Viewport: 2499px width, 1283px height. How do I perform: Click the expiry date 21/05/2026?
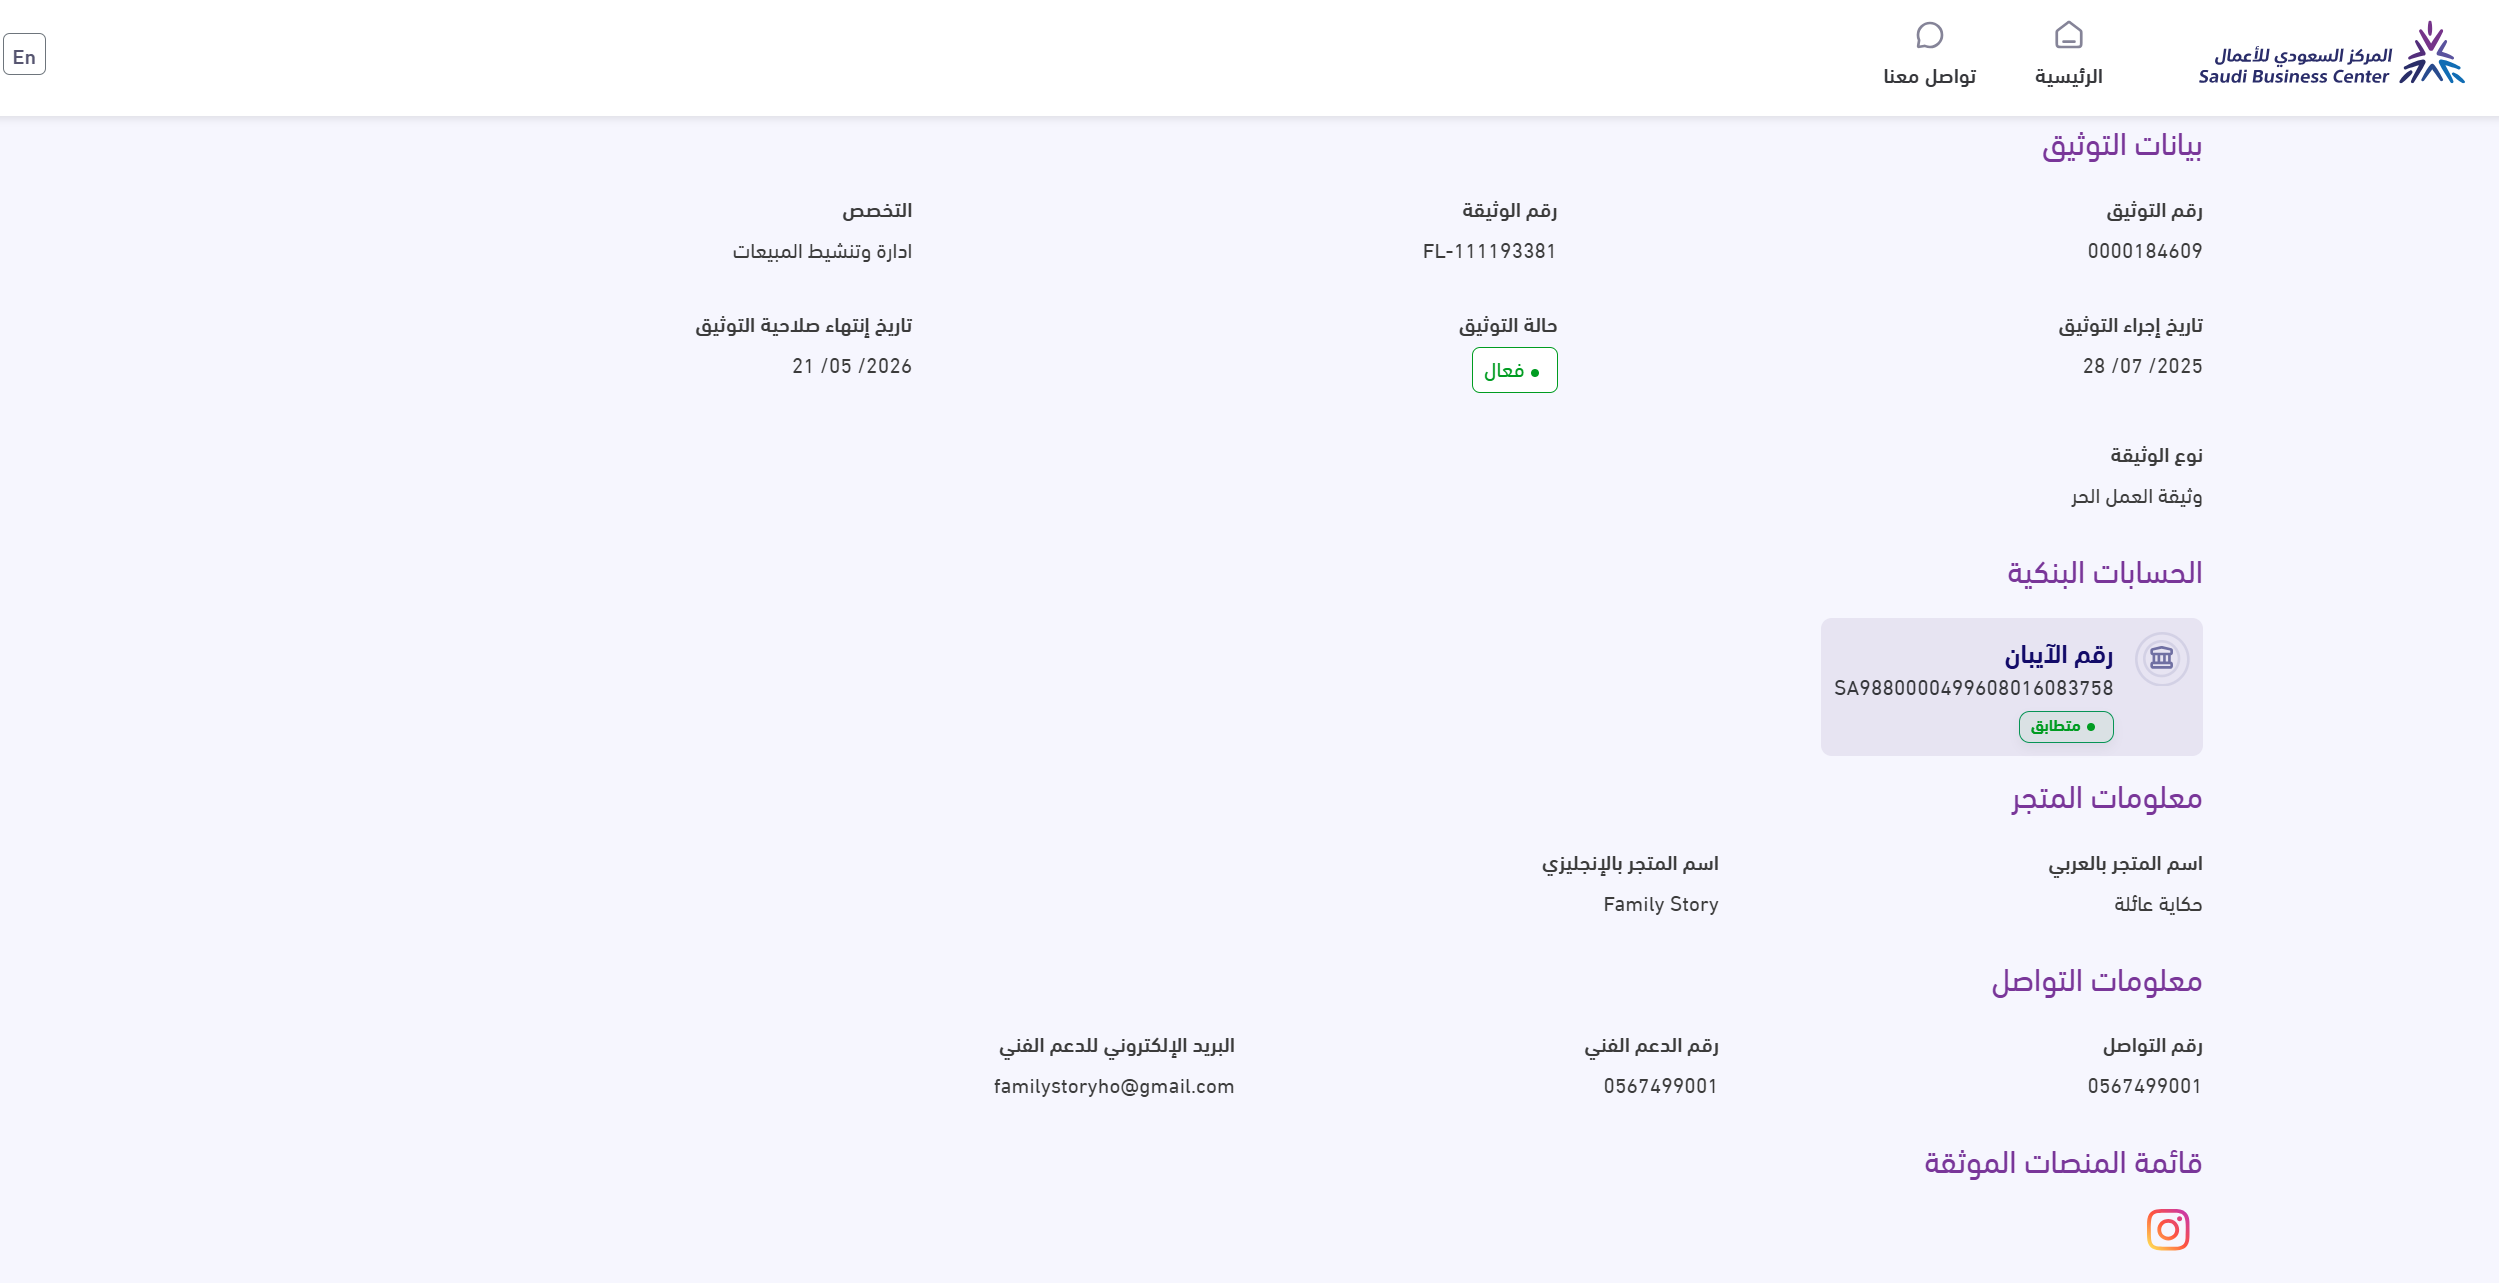(851, 367)
